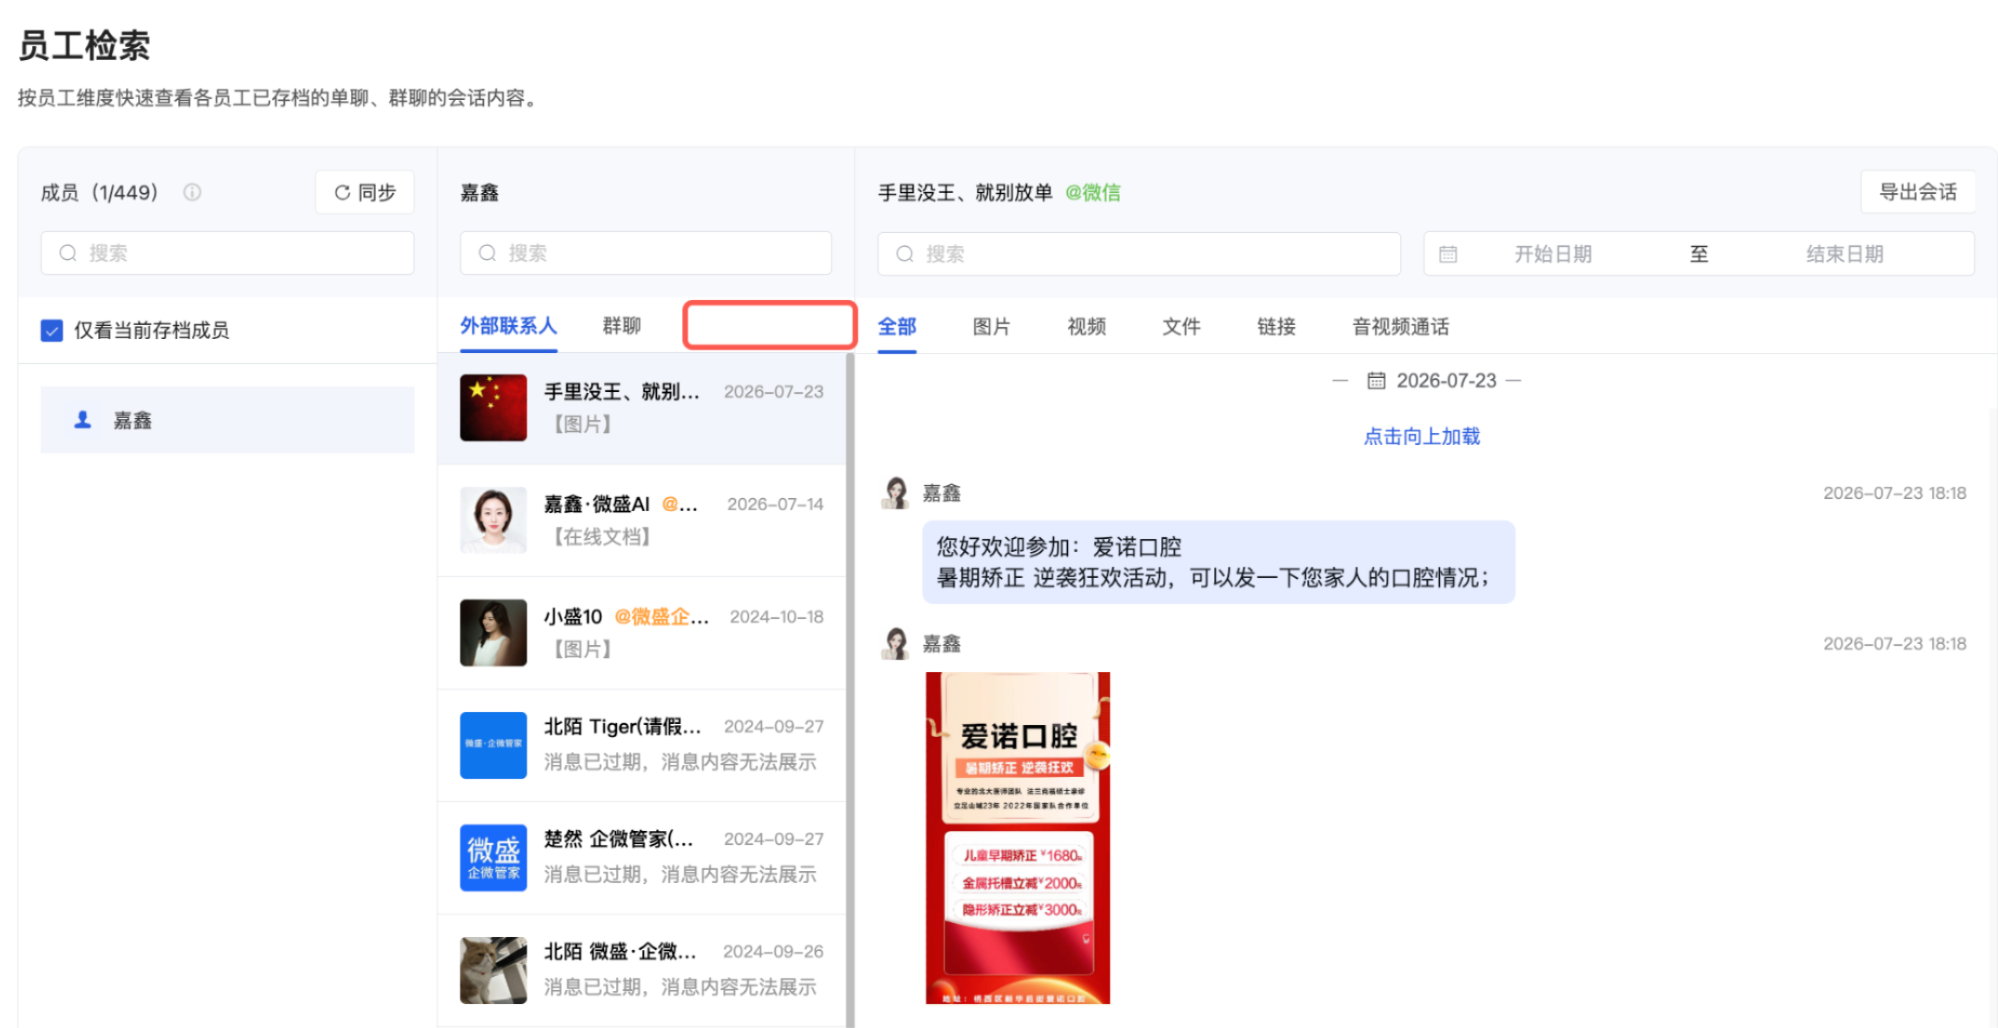Click the info icon beside 成员 (1/449)
This screenshot has width=1998, height=1028.
(192, 192)
